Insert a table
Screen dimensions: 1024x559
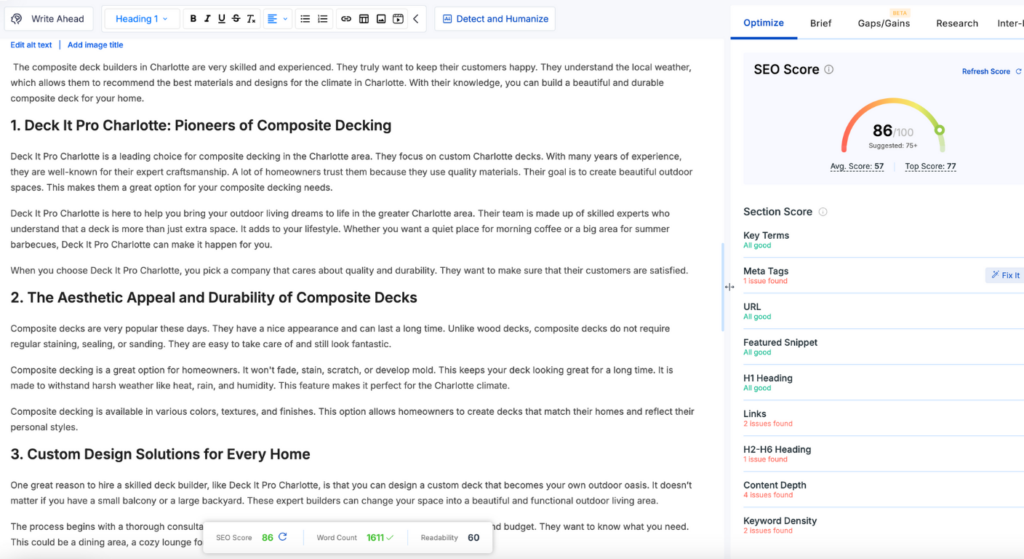(x=364, y=19)
